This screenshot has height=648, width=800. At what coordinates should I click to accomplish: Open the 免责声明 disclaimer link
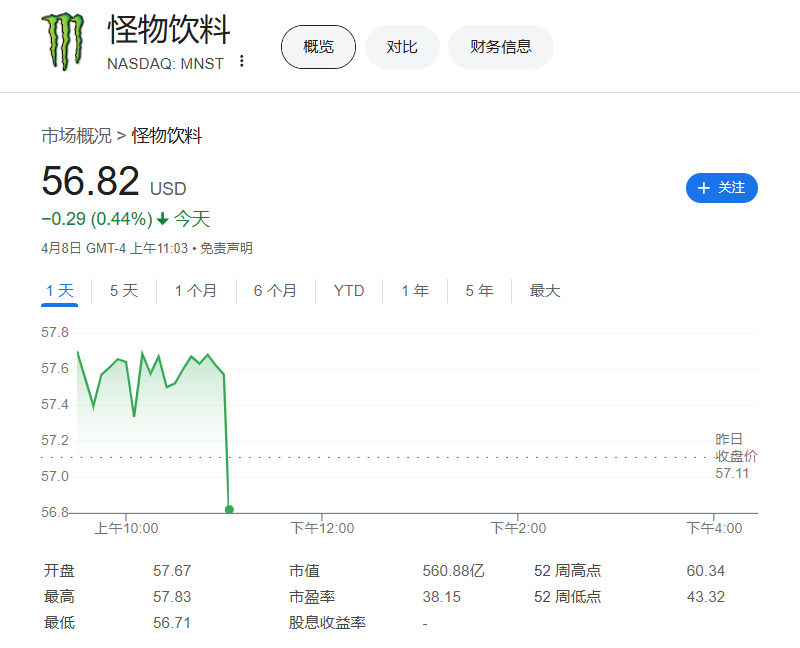point(226,248)
